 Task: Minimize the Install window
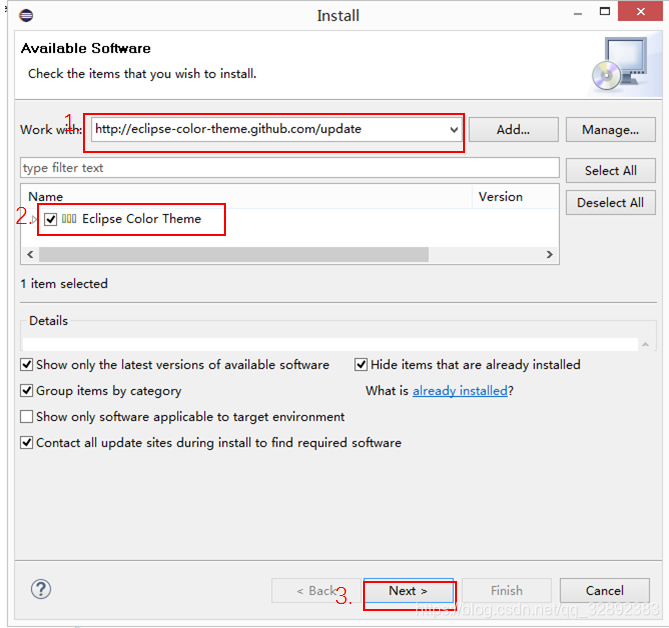click(578, 14)
